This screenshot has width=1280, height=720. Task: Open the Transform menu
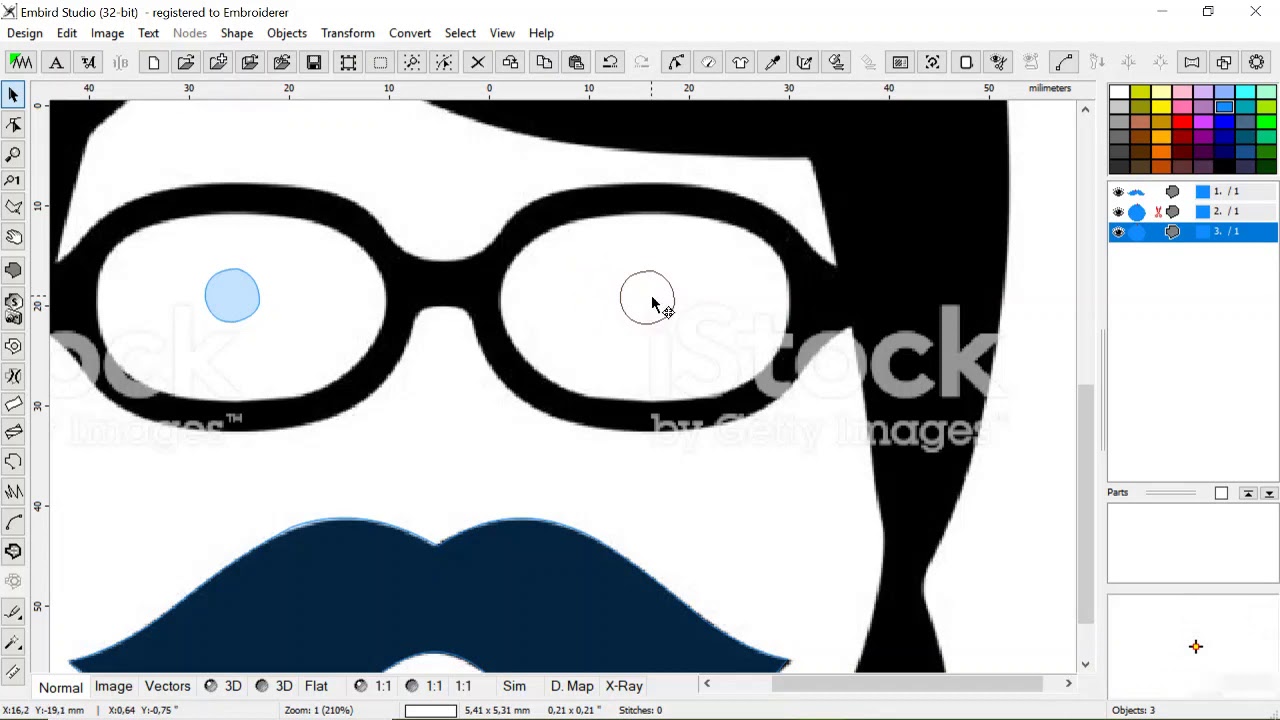coord(348,33)
